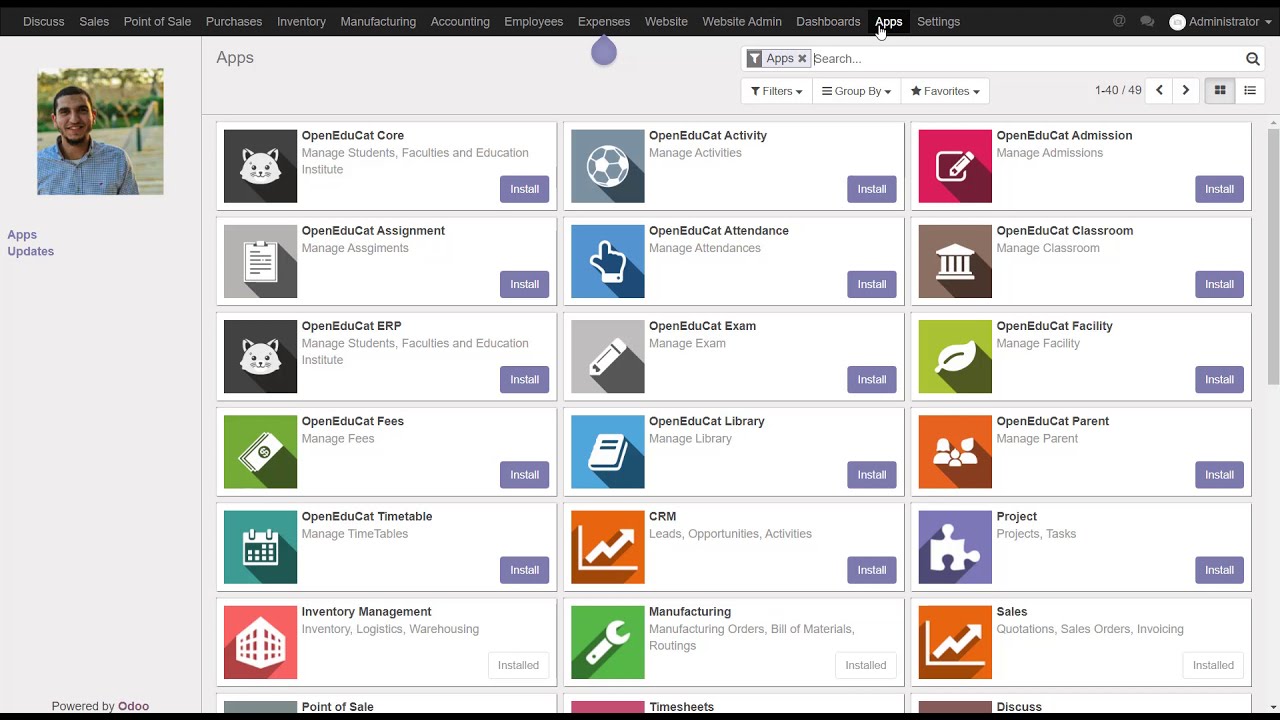
Task: Click the company logo photo
Action: coord(100,131)
